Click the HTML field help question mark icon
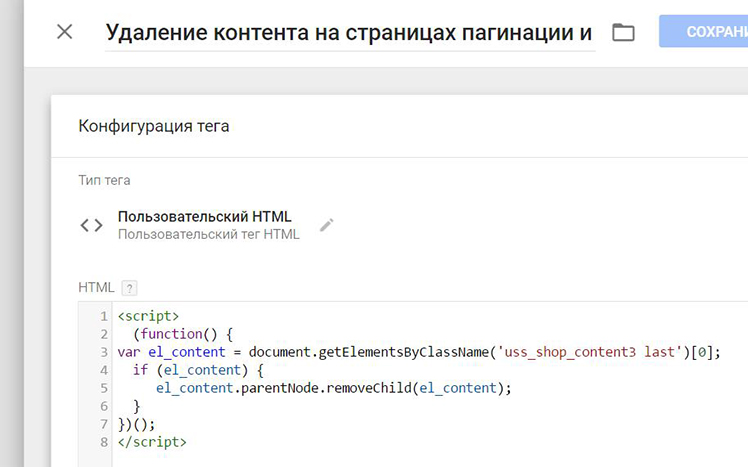Image resolution: width=748 pixels, height=467 pixels. coord(129,288)
